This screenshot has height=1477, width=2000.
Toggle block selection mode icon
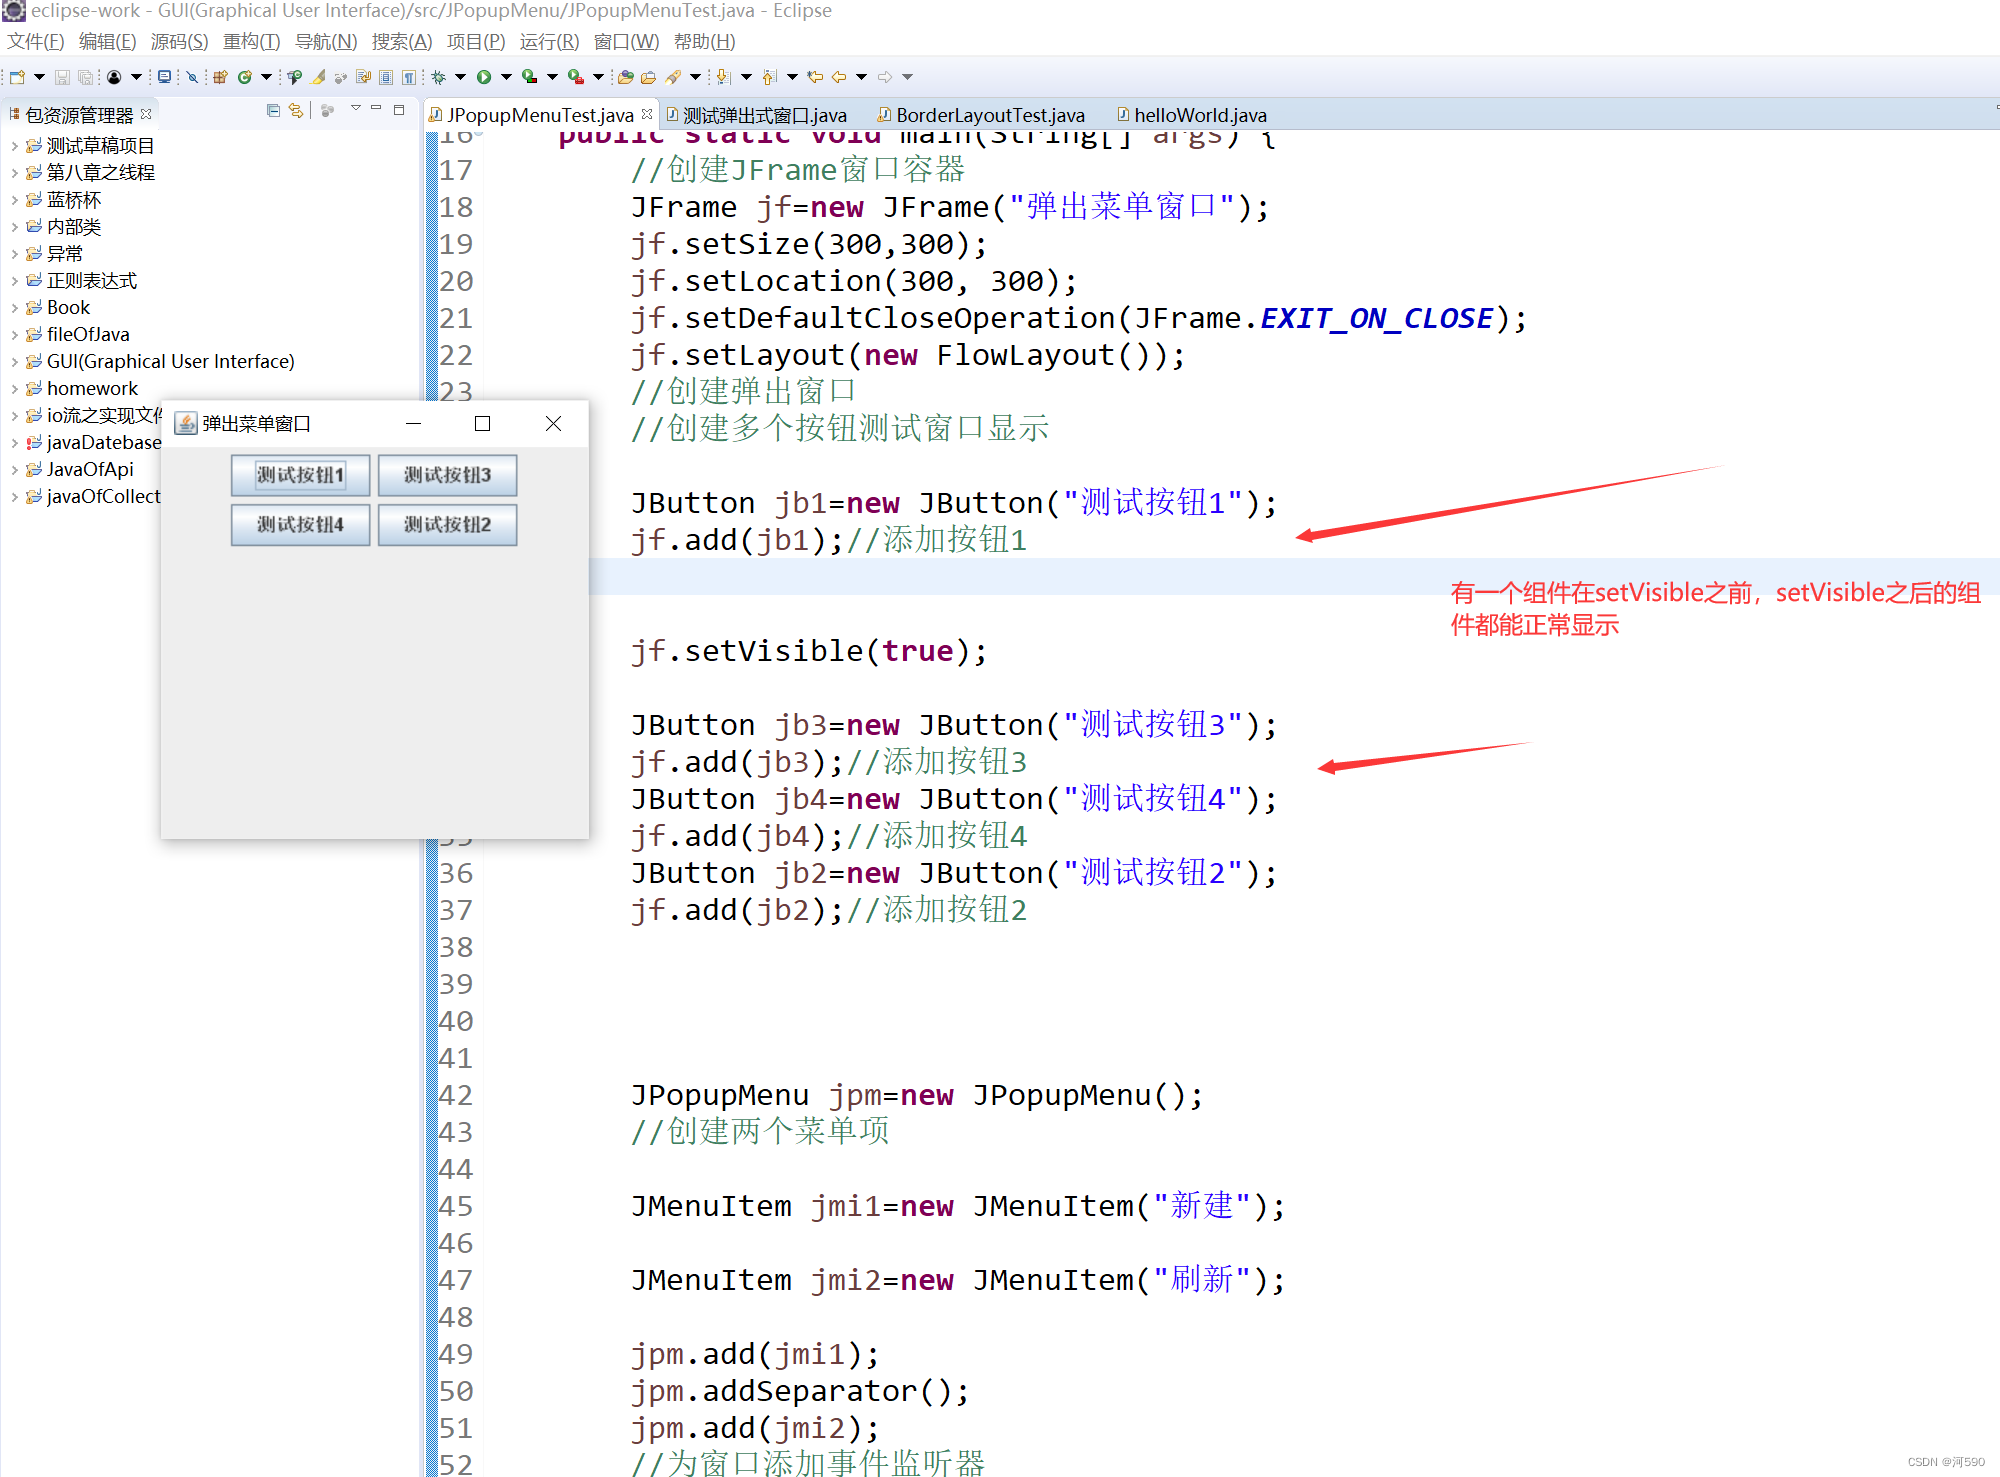pos(386,77)
